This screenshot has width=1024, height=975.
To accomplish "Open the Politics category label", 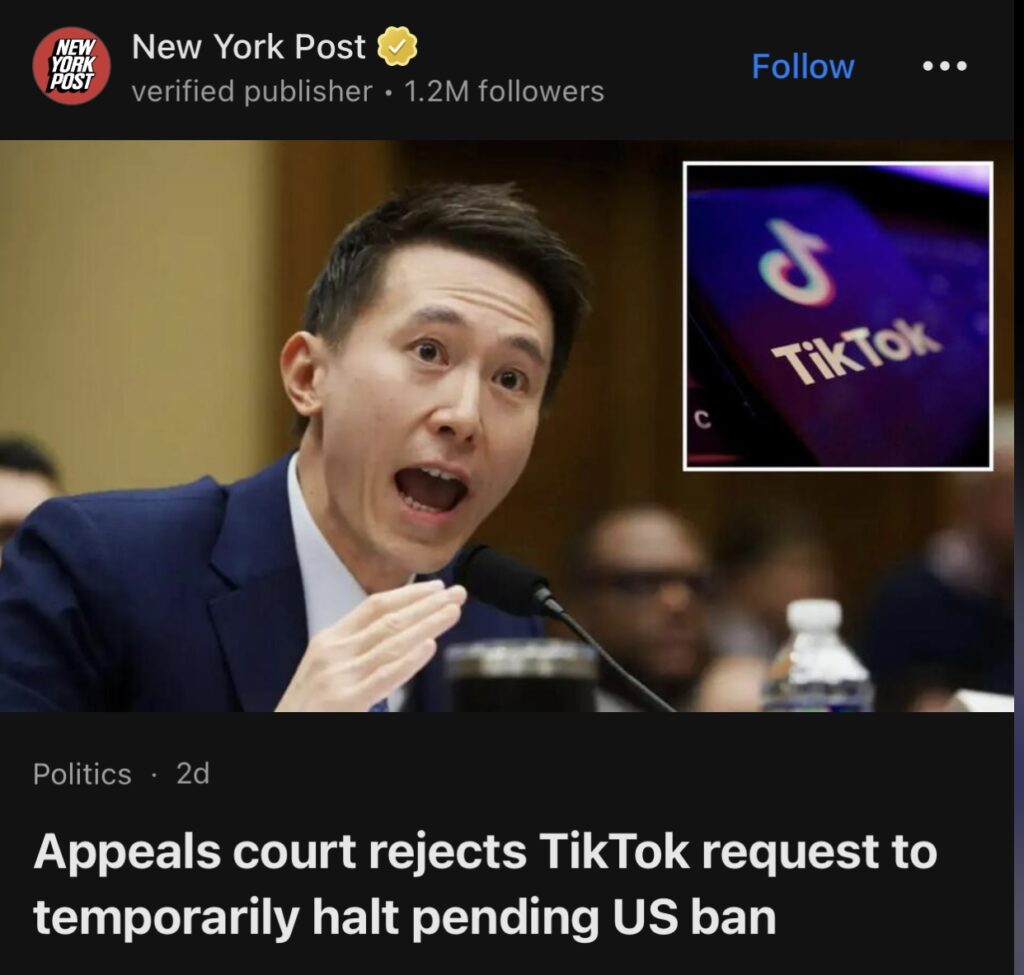I will pos(82,774).
